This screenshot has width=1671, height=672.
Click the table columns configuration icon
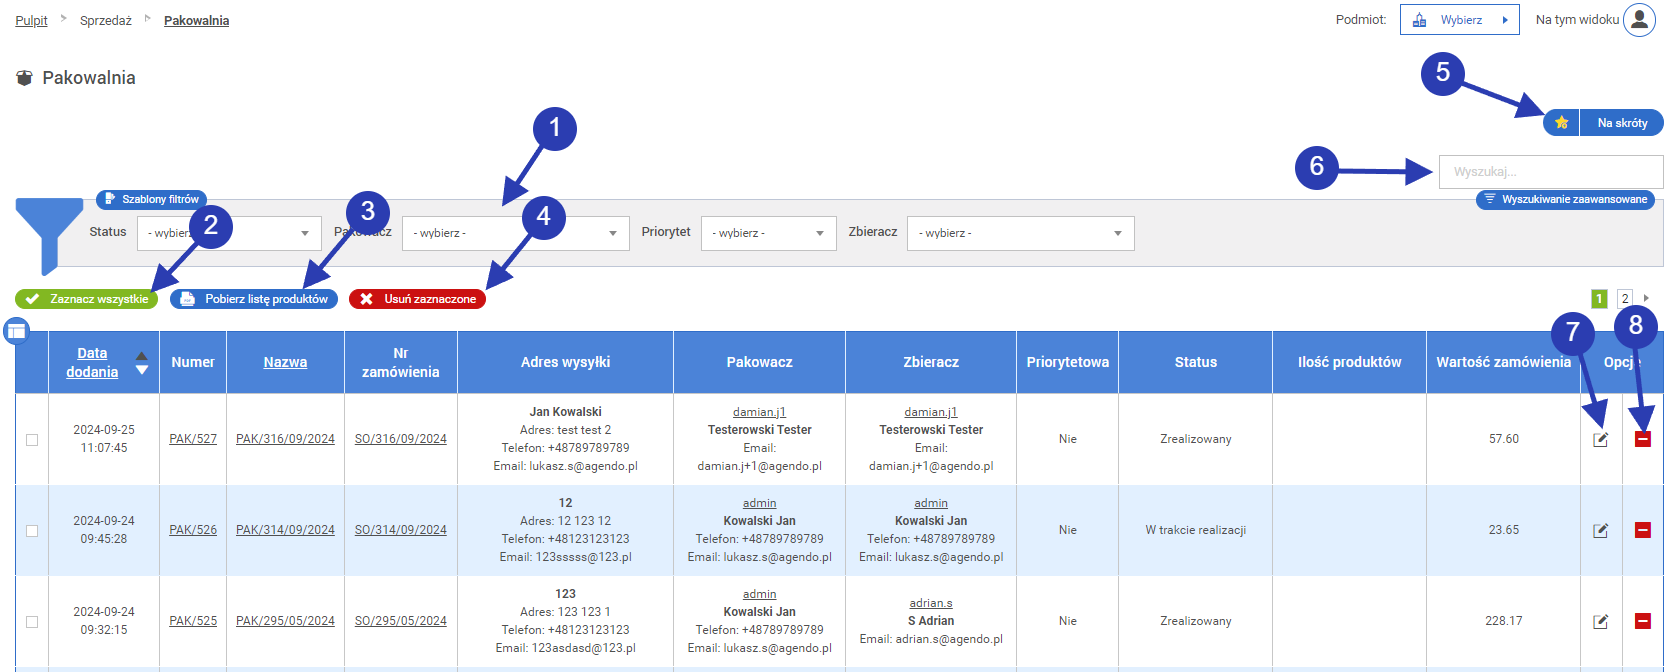(x=17, y=331)
